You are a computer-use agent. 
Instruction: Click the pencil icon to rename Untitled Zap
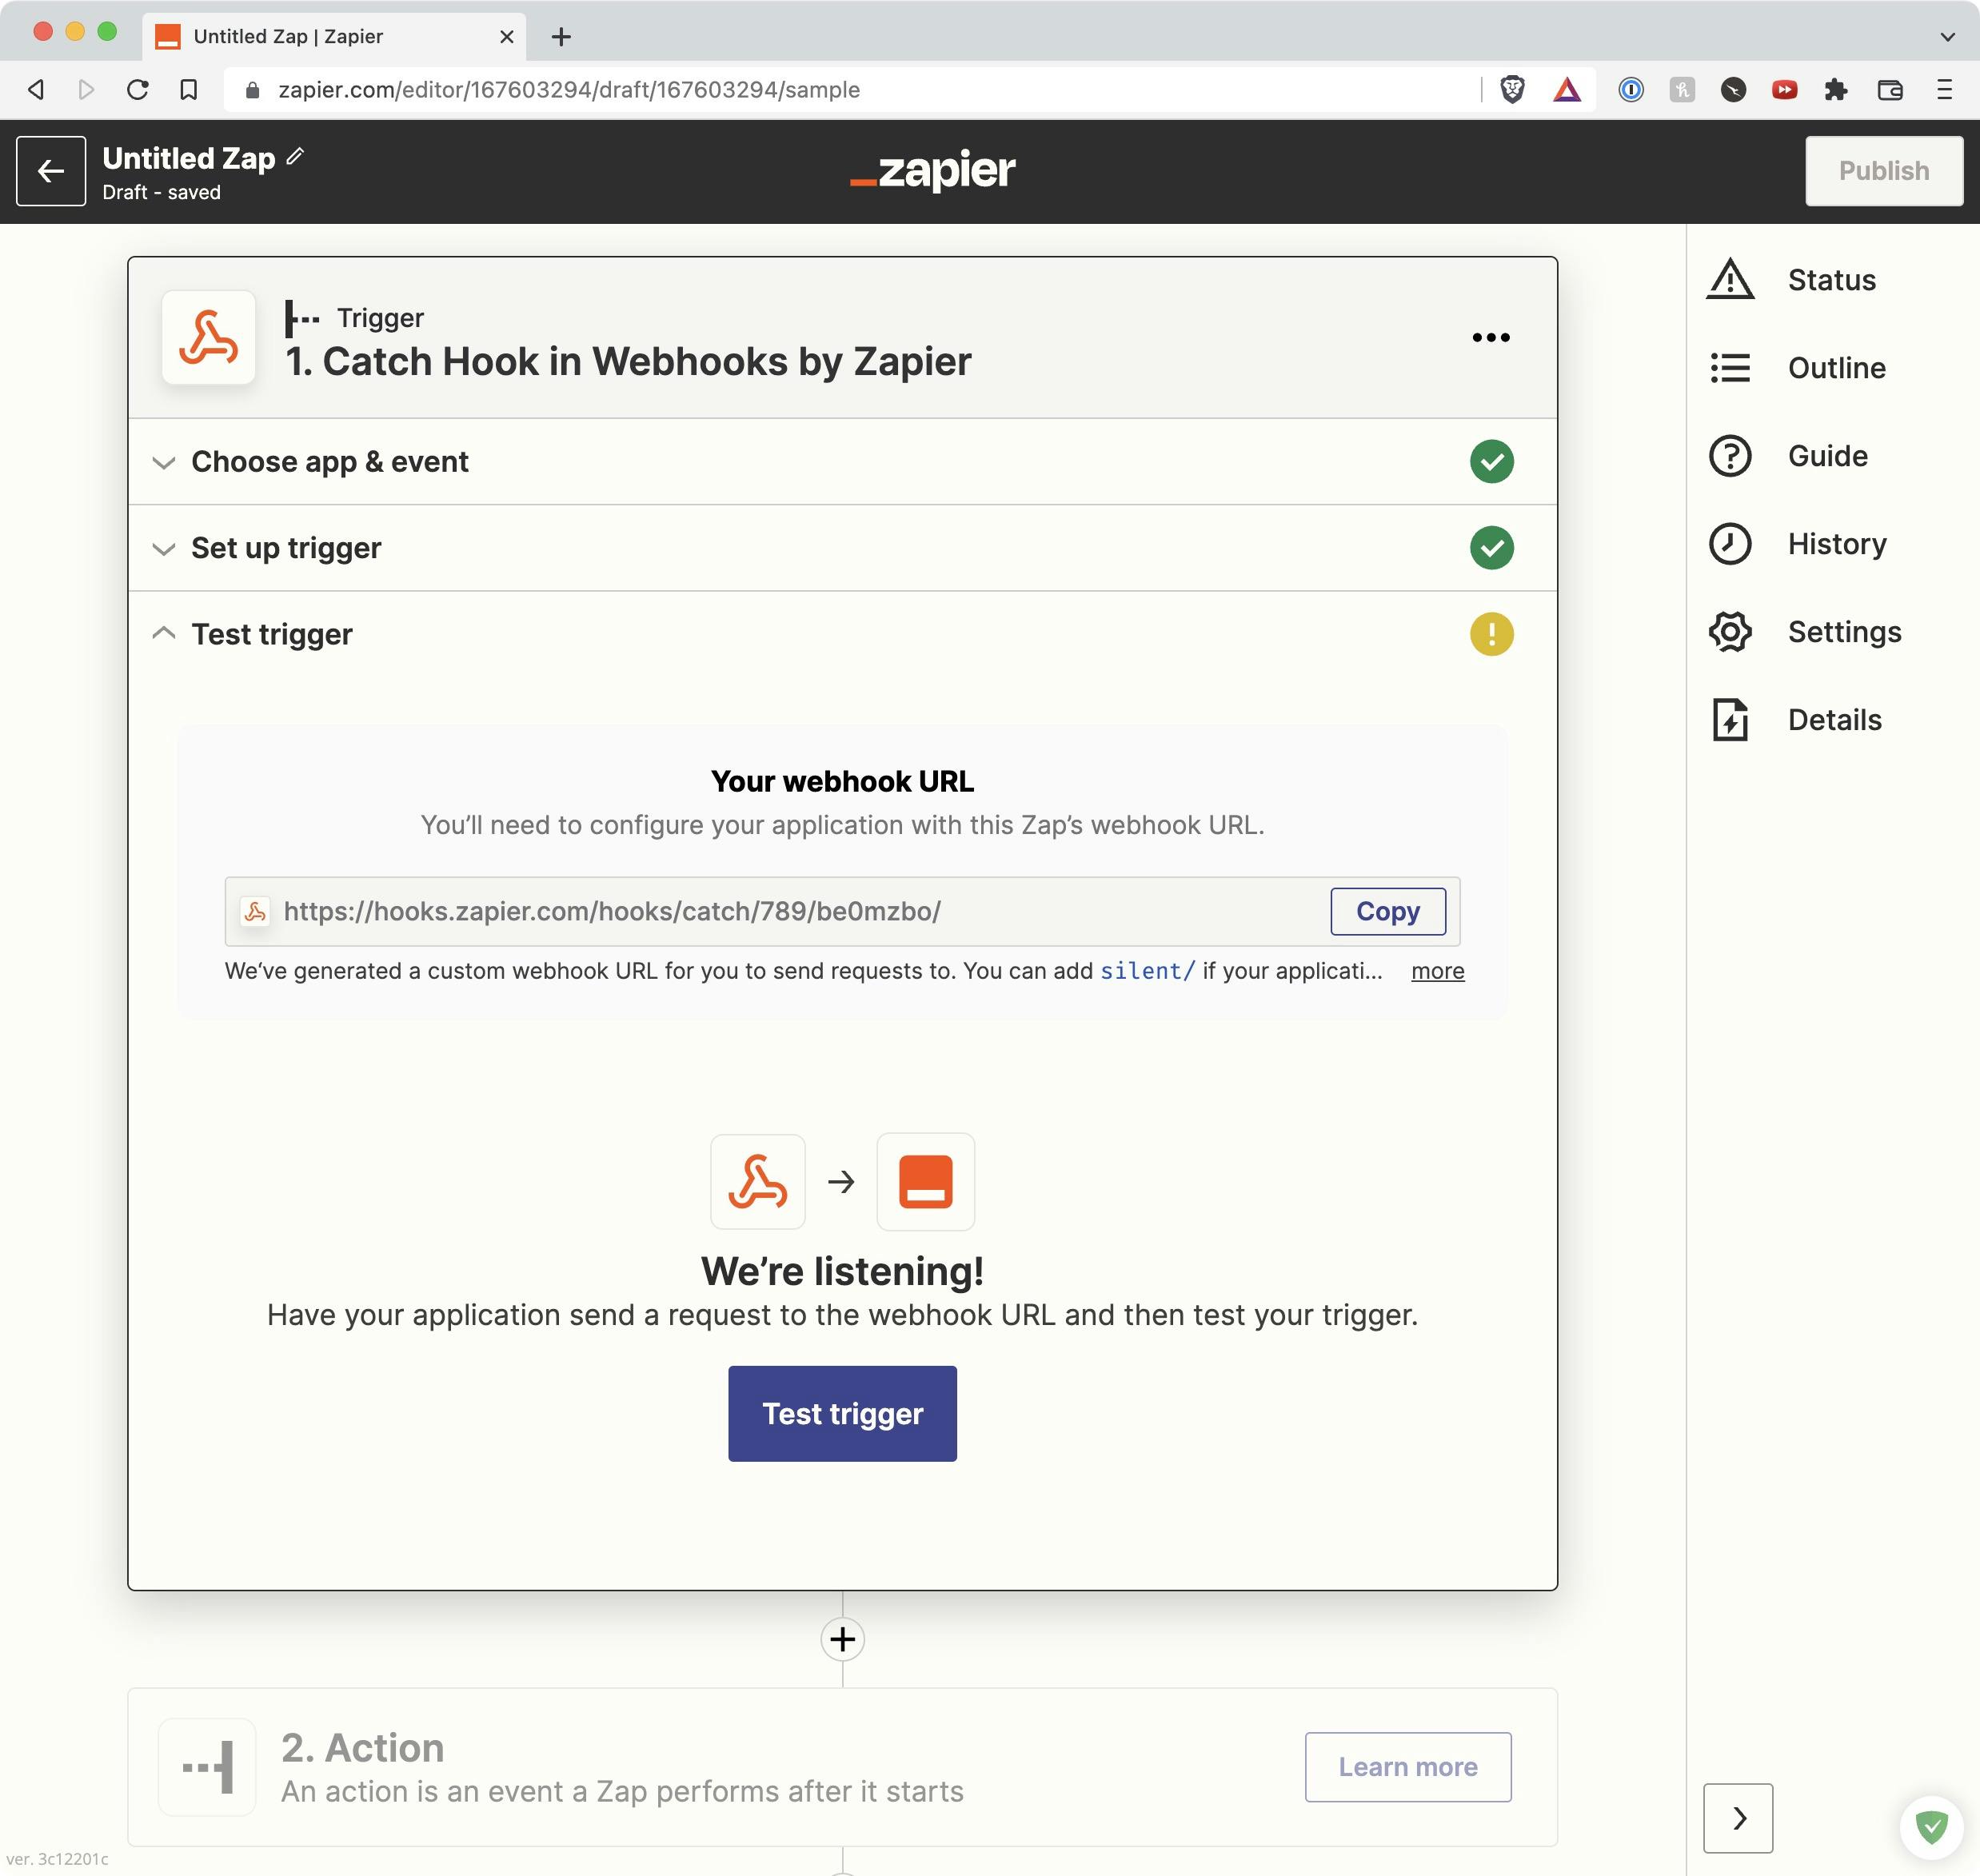[295, 157]
